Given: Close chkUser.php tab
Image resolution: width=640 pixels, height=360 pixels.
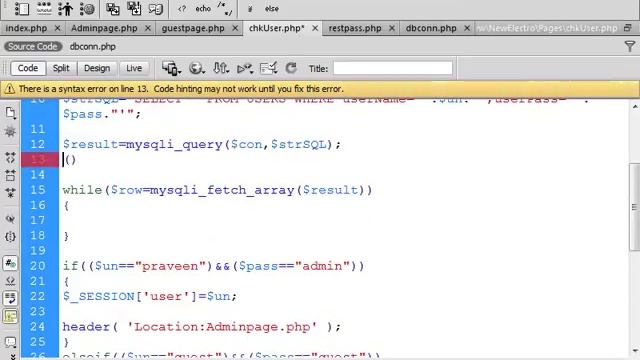Looking at the screenshot, I should point(315,28).
